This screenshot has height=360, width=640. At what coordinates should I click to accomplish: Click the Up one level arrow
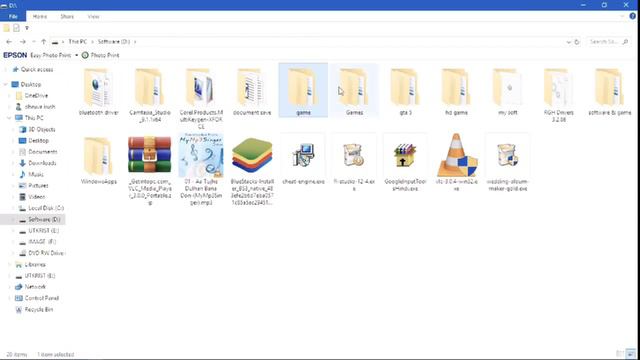click(44, 42)
